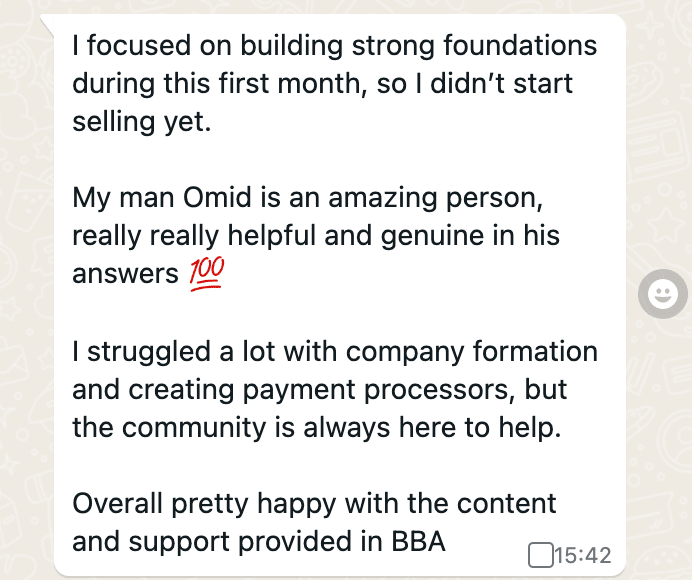Click the line 'Overall pretty happy with the content'
This screenshot has width=692, height=580.
(314, 504)
